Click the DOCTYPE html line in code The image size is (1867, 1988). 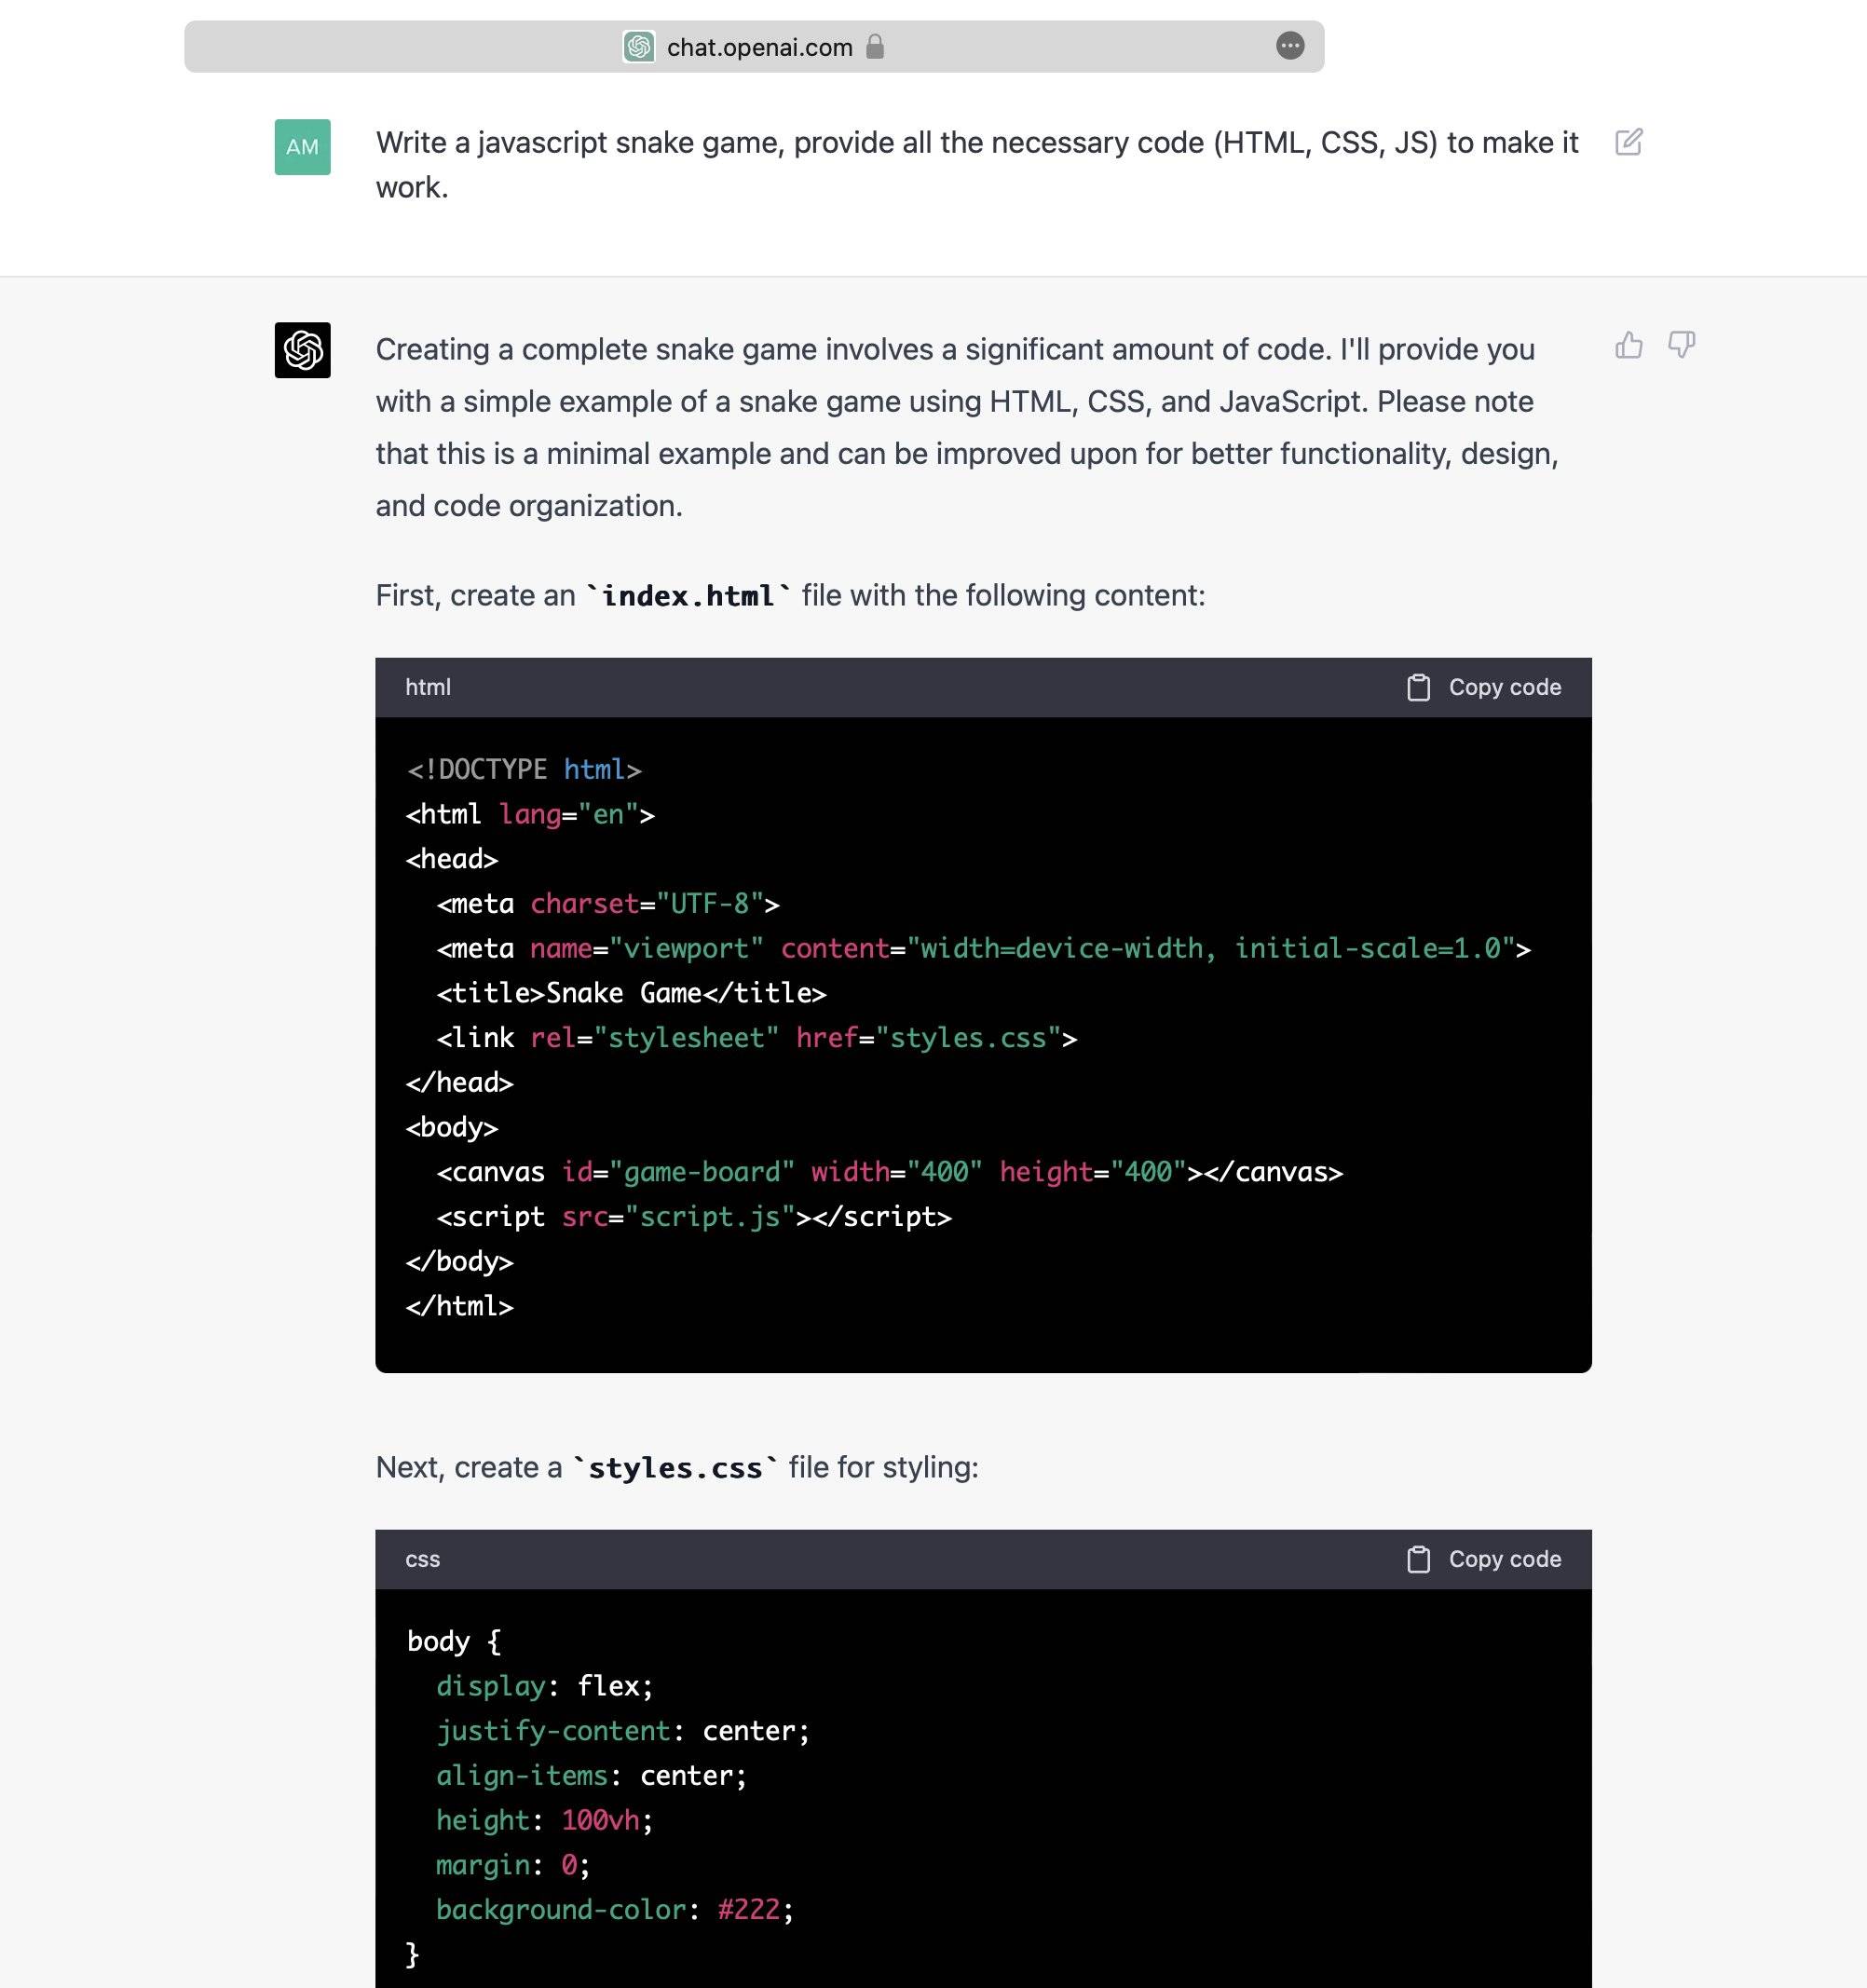click(x=523, y=769)
